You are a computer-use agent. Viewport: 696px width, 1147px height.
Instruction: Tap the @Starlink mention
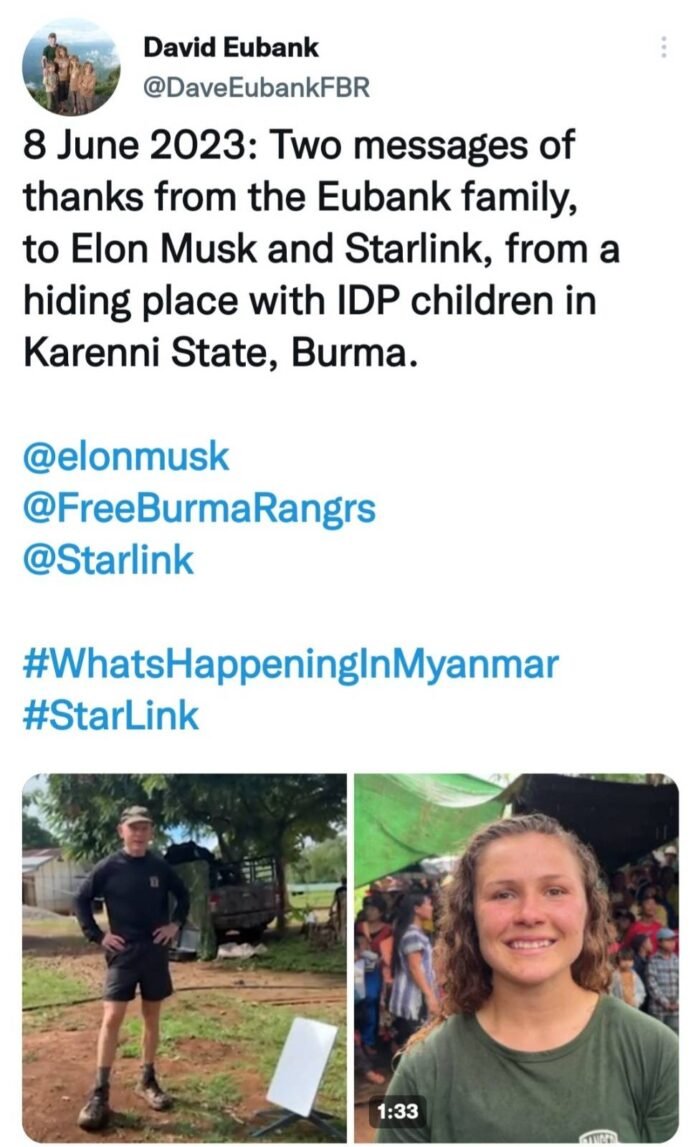[x=108, y=560]
